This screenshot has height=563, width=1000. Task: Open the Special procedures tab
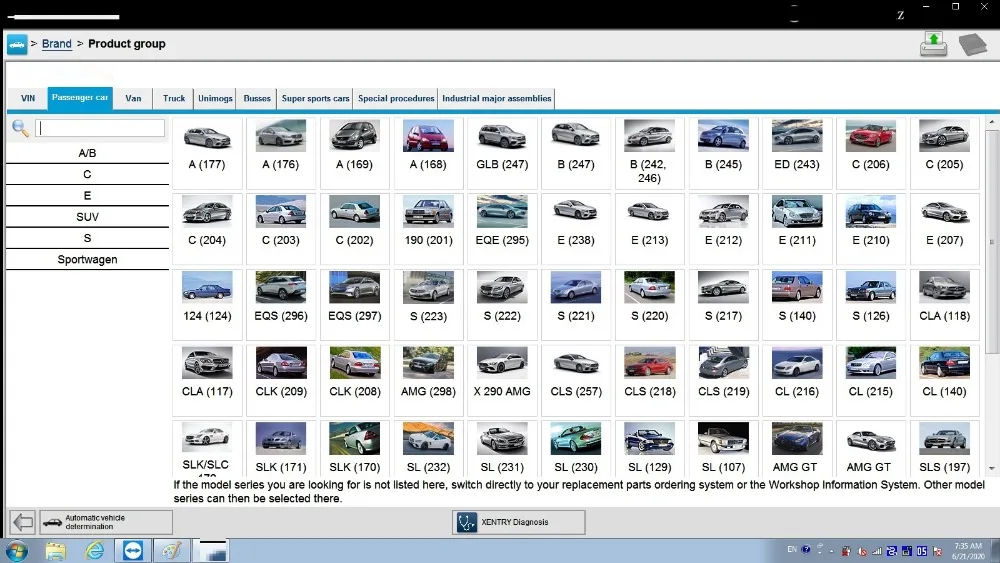coord(396,98)
